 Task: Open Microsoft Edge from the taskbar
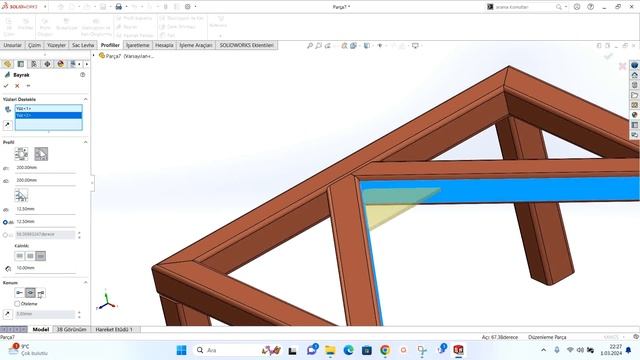click(348, 350)
